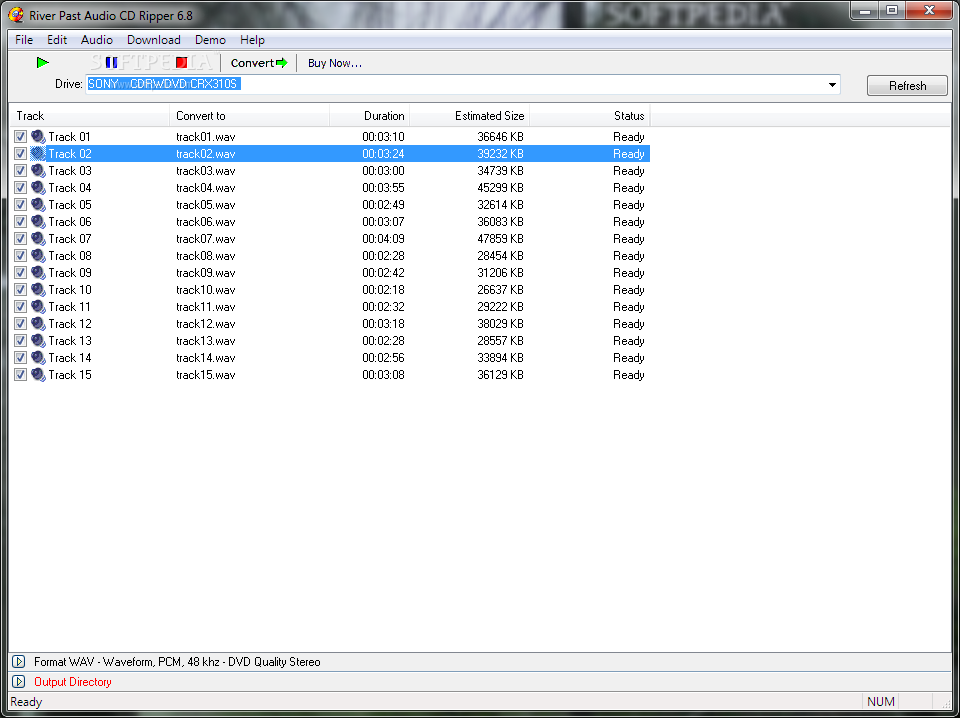Open the Edit menu
960x718 pixels.
tap(57, 40)
